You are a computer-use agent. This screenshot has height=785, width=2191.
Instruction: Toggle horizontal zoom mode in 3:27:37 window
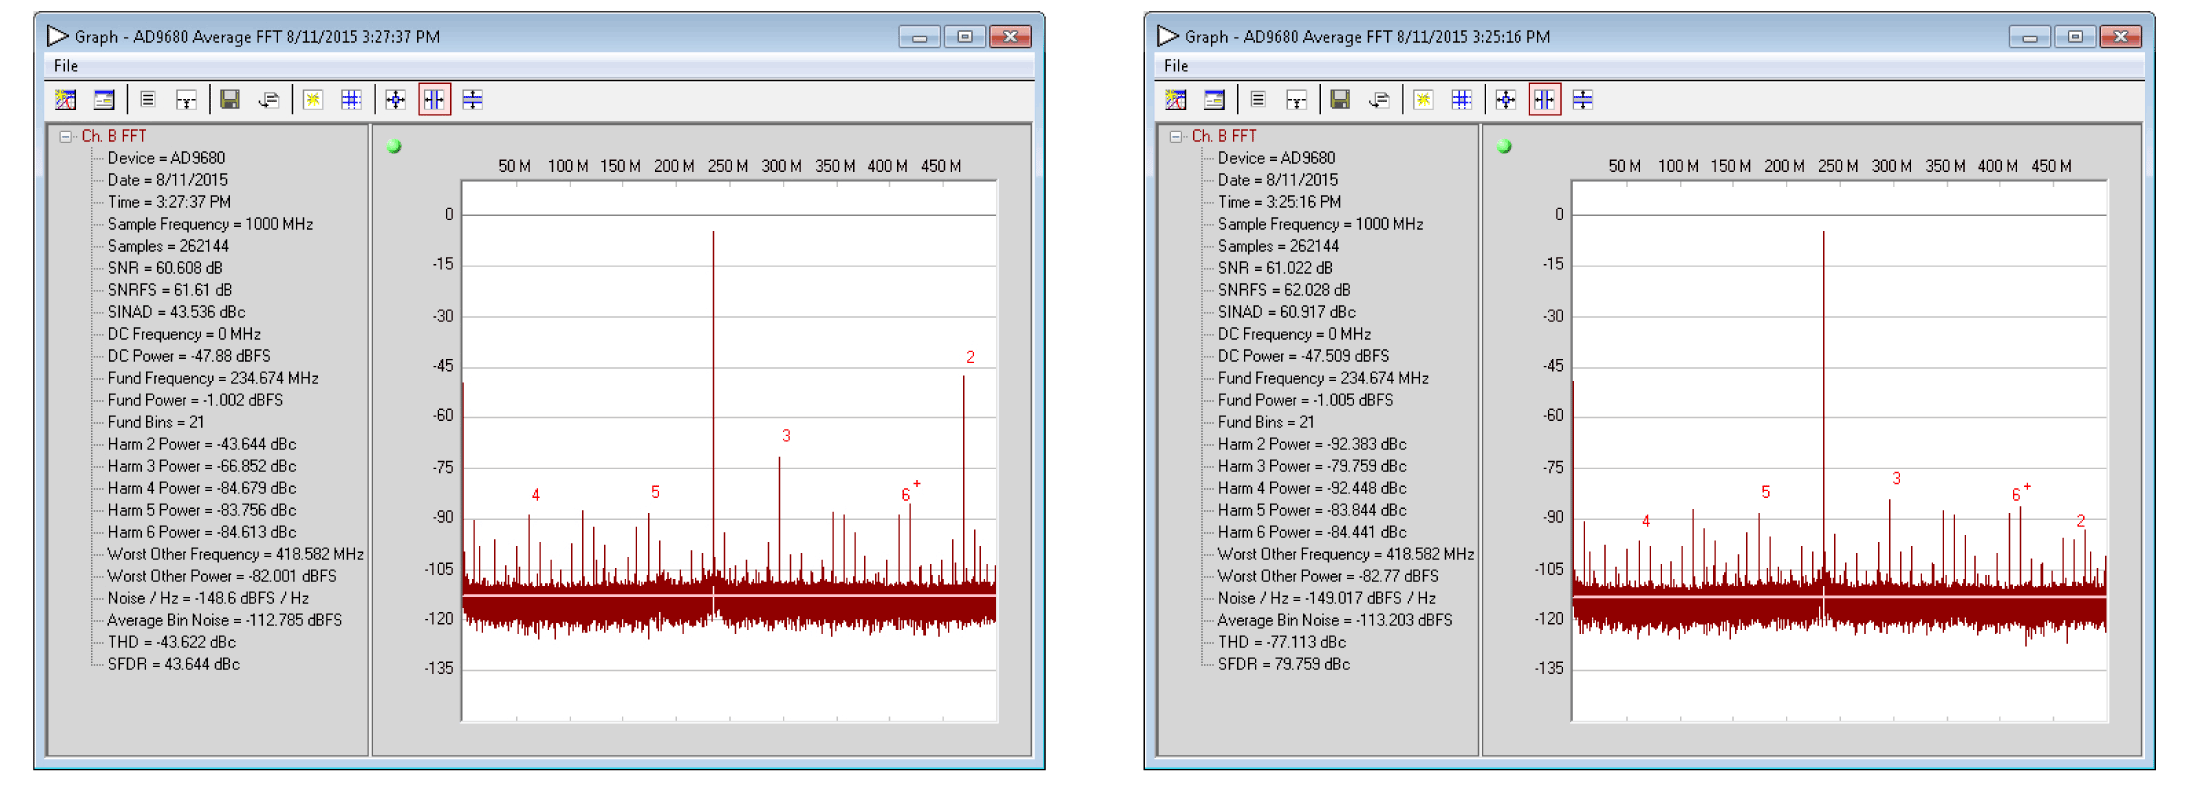coord(434,99)
